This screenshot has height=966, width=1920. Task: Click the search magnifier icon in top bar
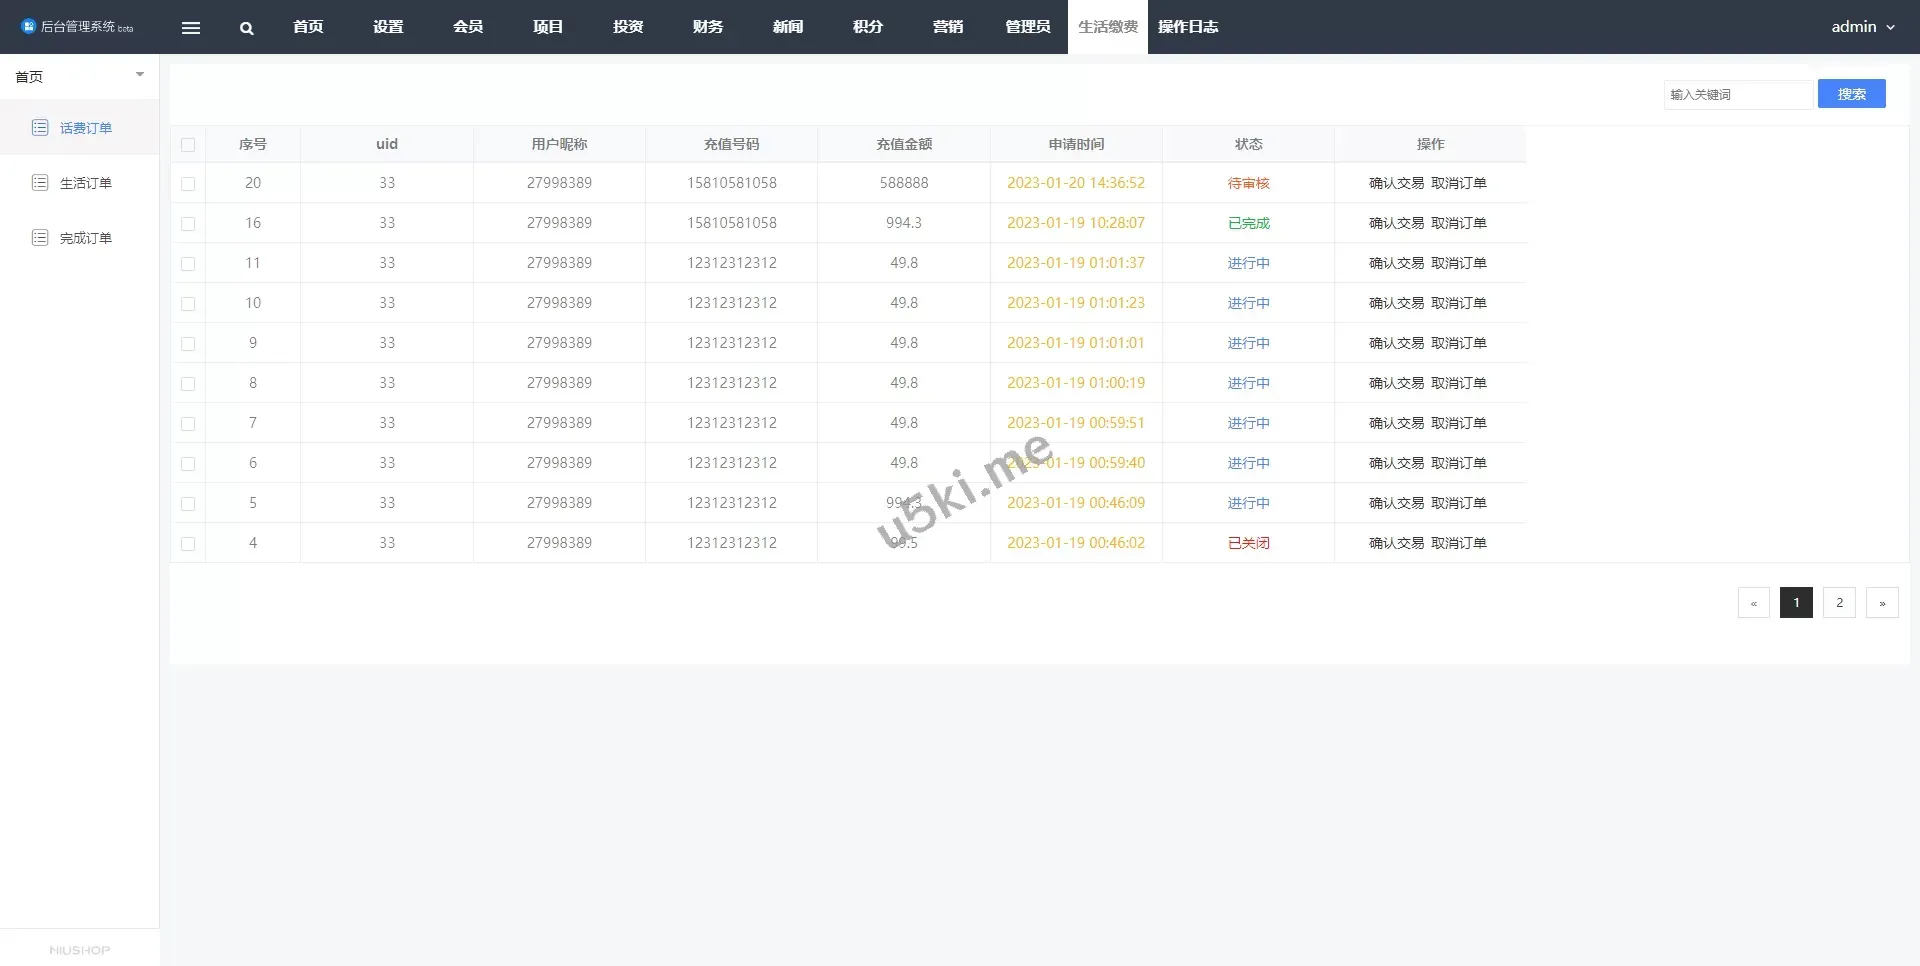[246, 28]
